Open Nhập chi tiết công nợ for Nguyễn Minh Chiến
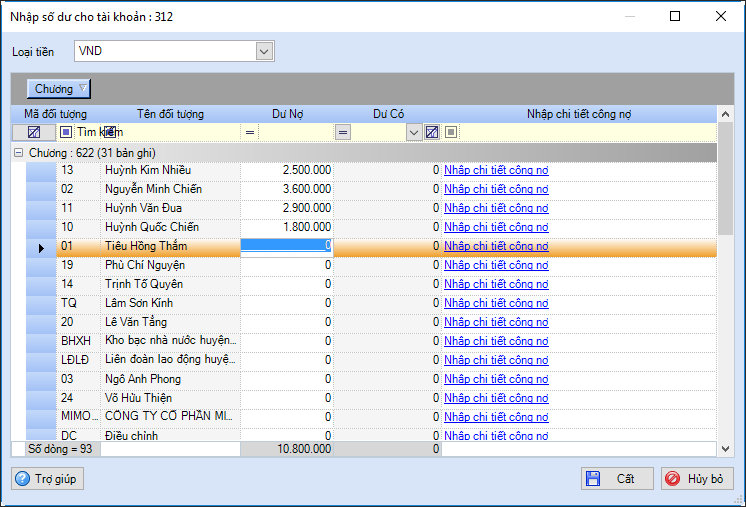The width and height of the screenshot is (746, 507). 496,189
